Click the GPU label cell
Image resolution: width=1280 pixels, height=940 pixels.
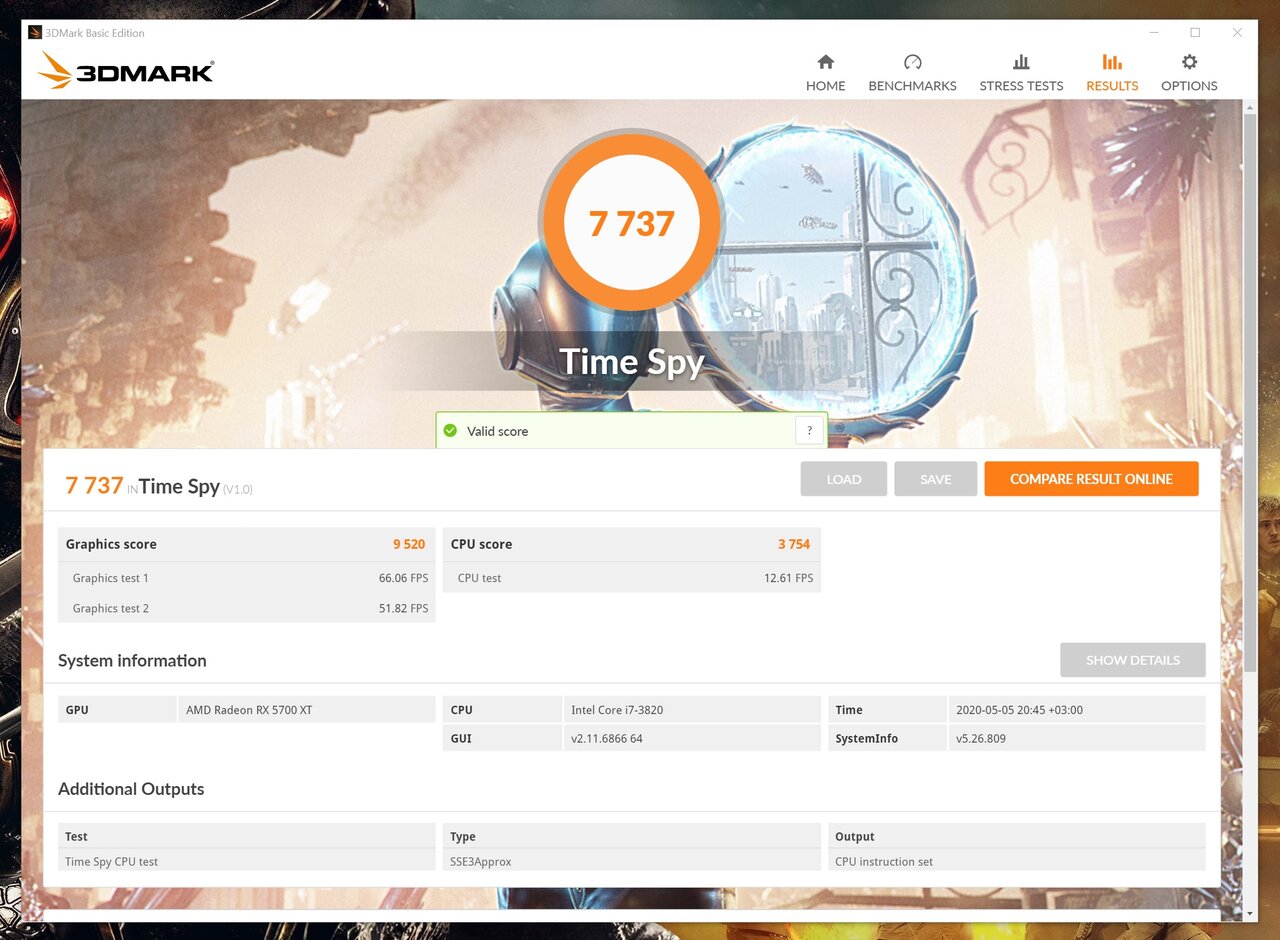click(x=117, y=710)
